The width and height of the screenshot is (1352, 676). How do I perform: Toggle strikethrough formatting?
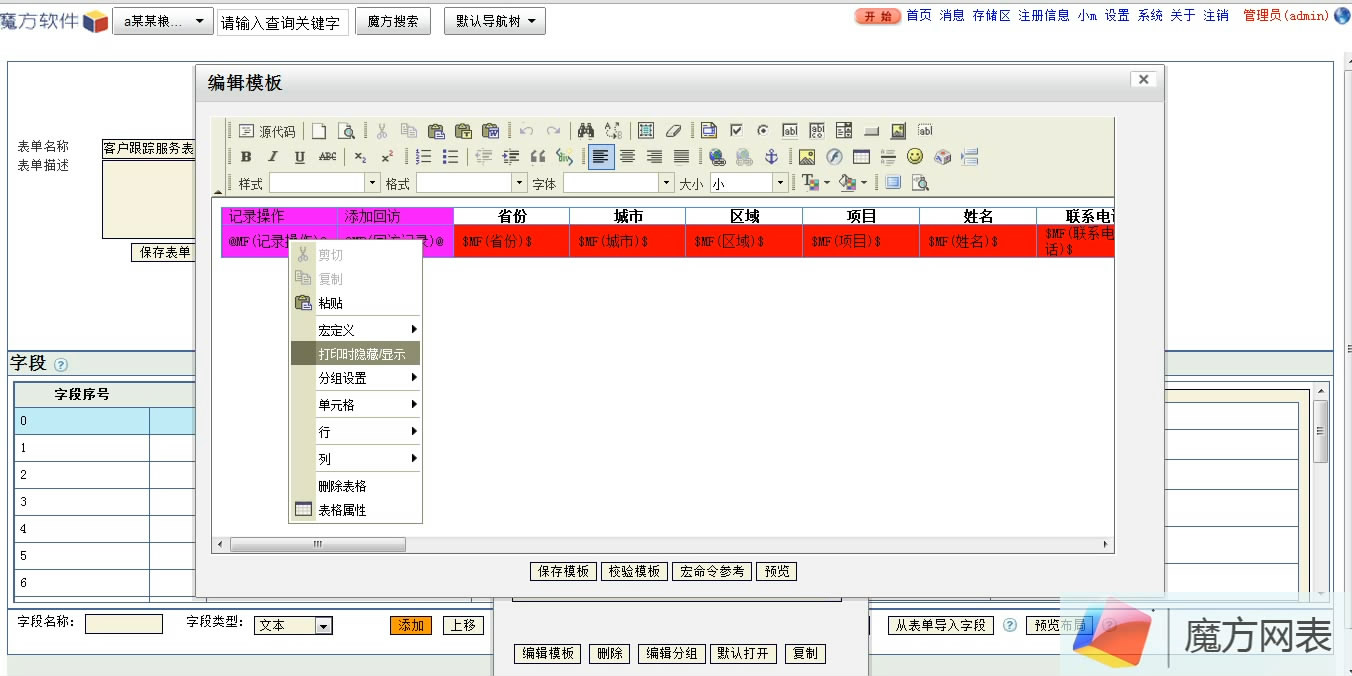(327, 157)
